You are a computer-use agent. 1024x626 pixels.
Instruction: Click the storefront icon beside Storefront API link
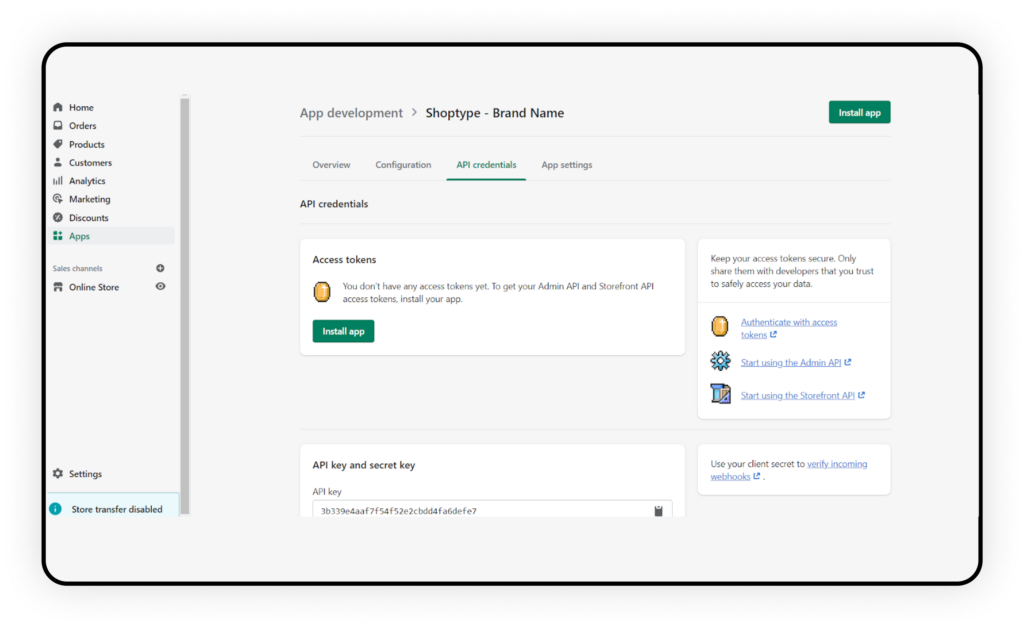pos(720,394)
